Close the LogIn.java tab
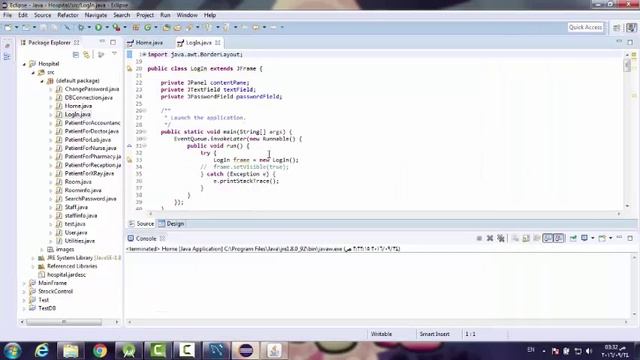The image size is (640, 360). pos(218,42)
